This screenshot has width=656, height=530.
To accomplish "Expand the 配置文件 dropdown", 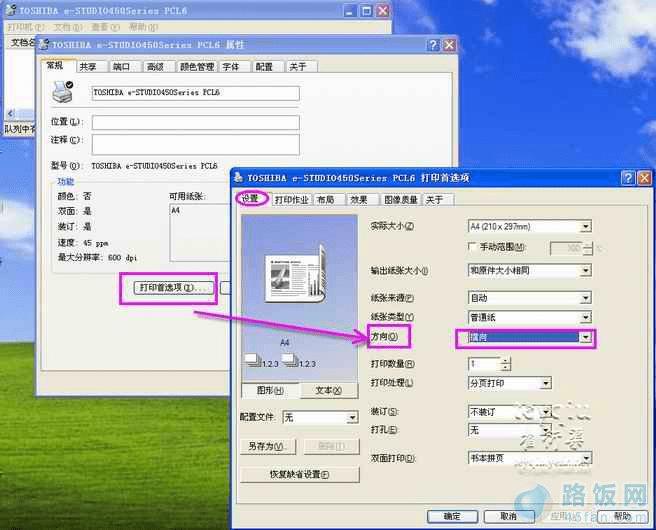I will [352, 417].
